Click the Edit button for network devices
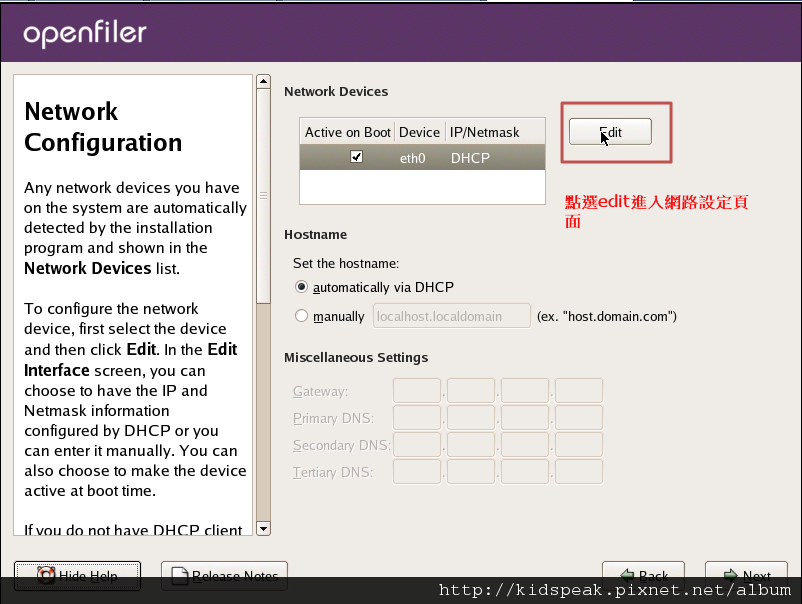Screen dimensions: 802x604 [x=610, y=132]
